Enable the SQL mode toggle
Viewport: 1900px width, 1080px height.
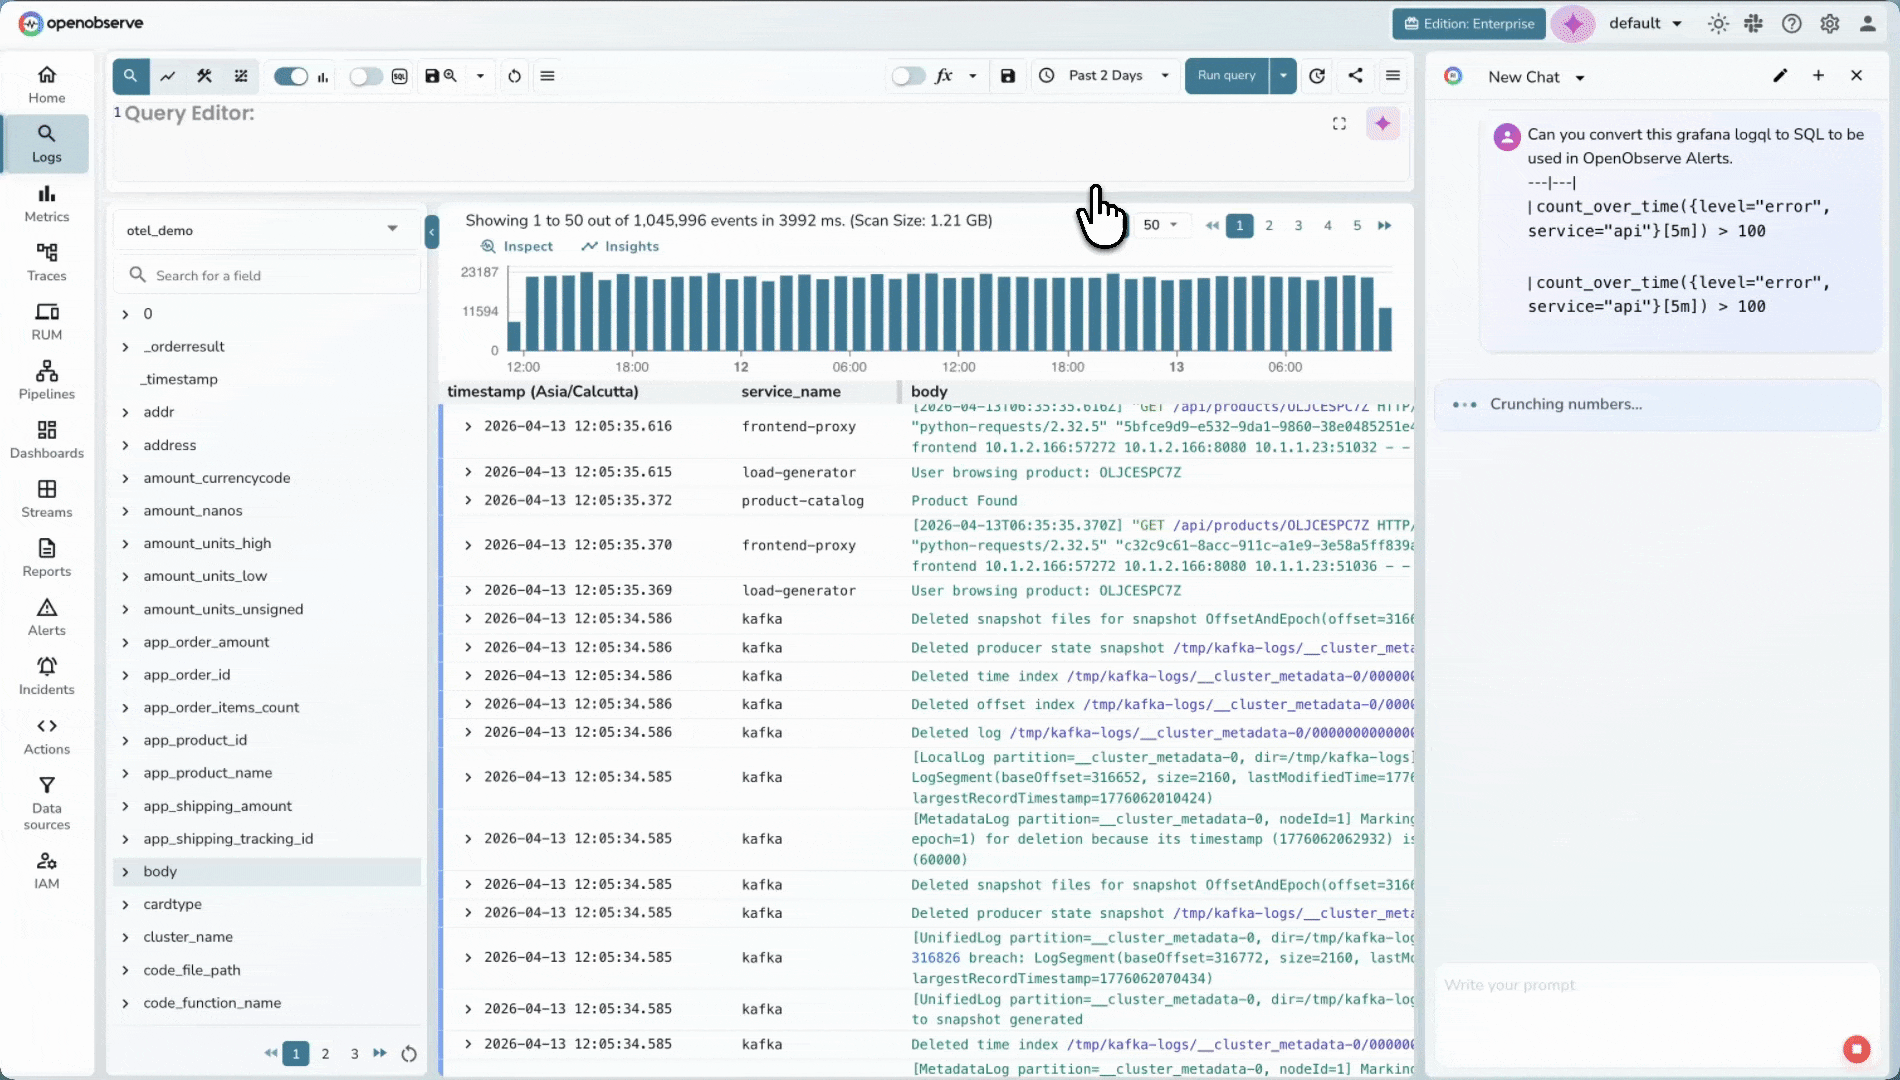pyautogui.click(x=366, y=76)
